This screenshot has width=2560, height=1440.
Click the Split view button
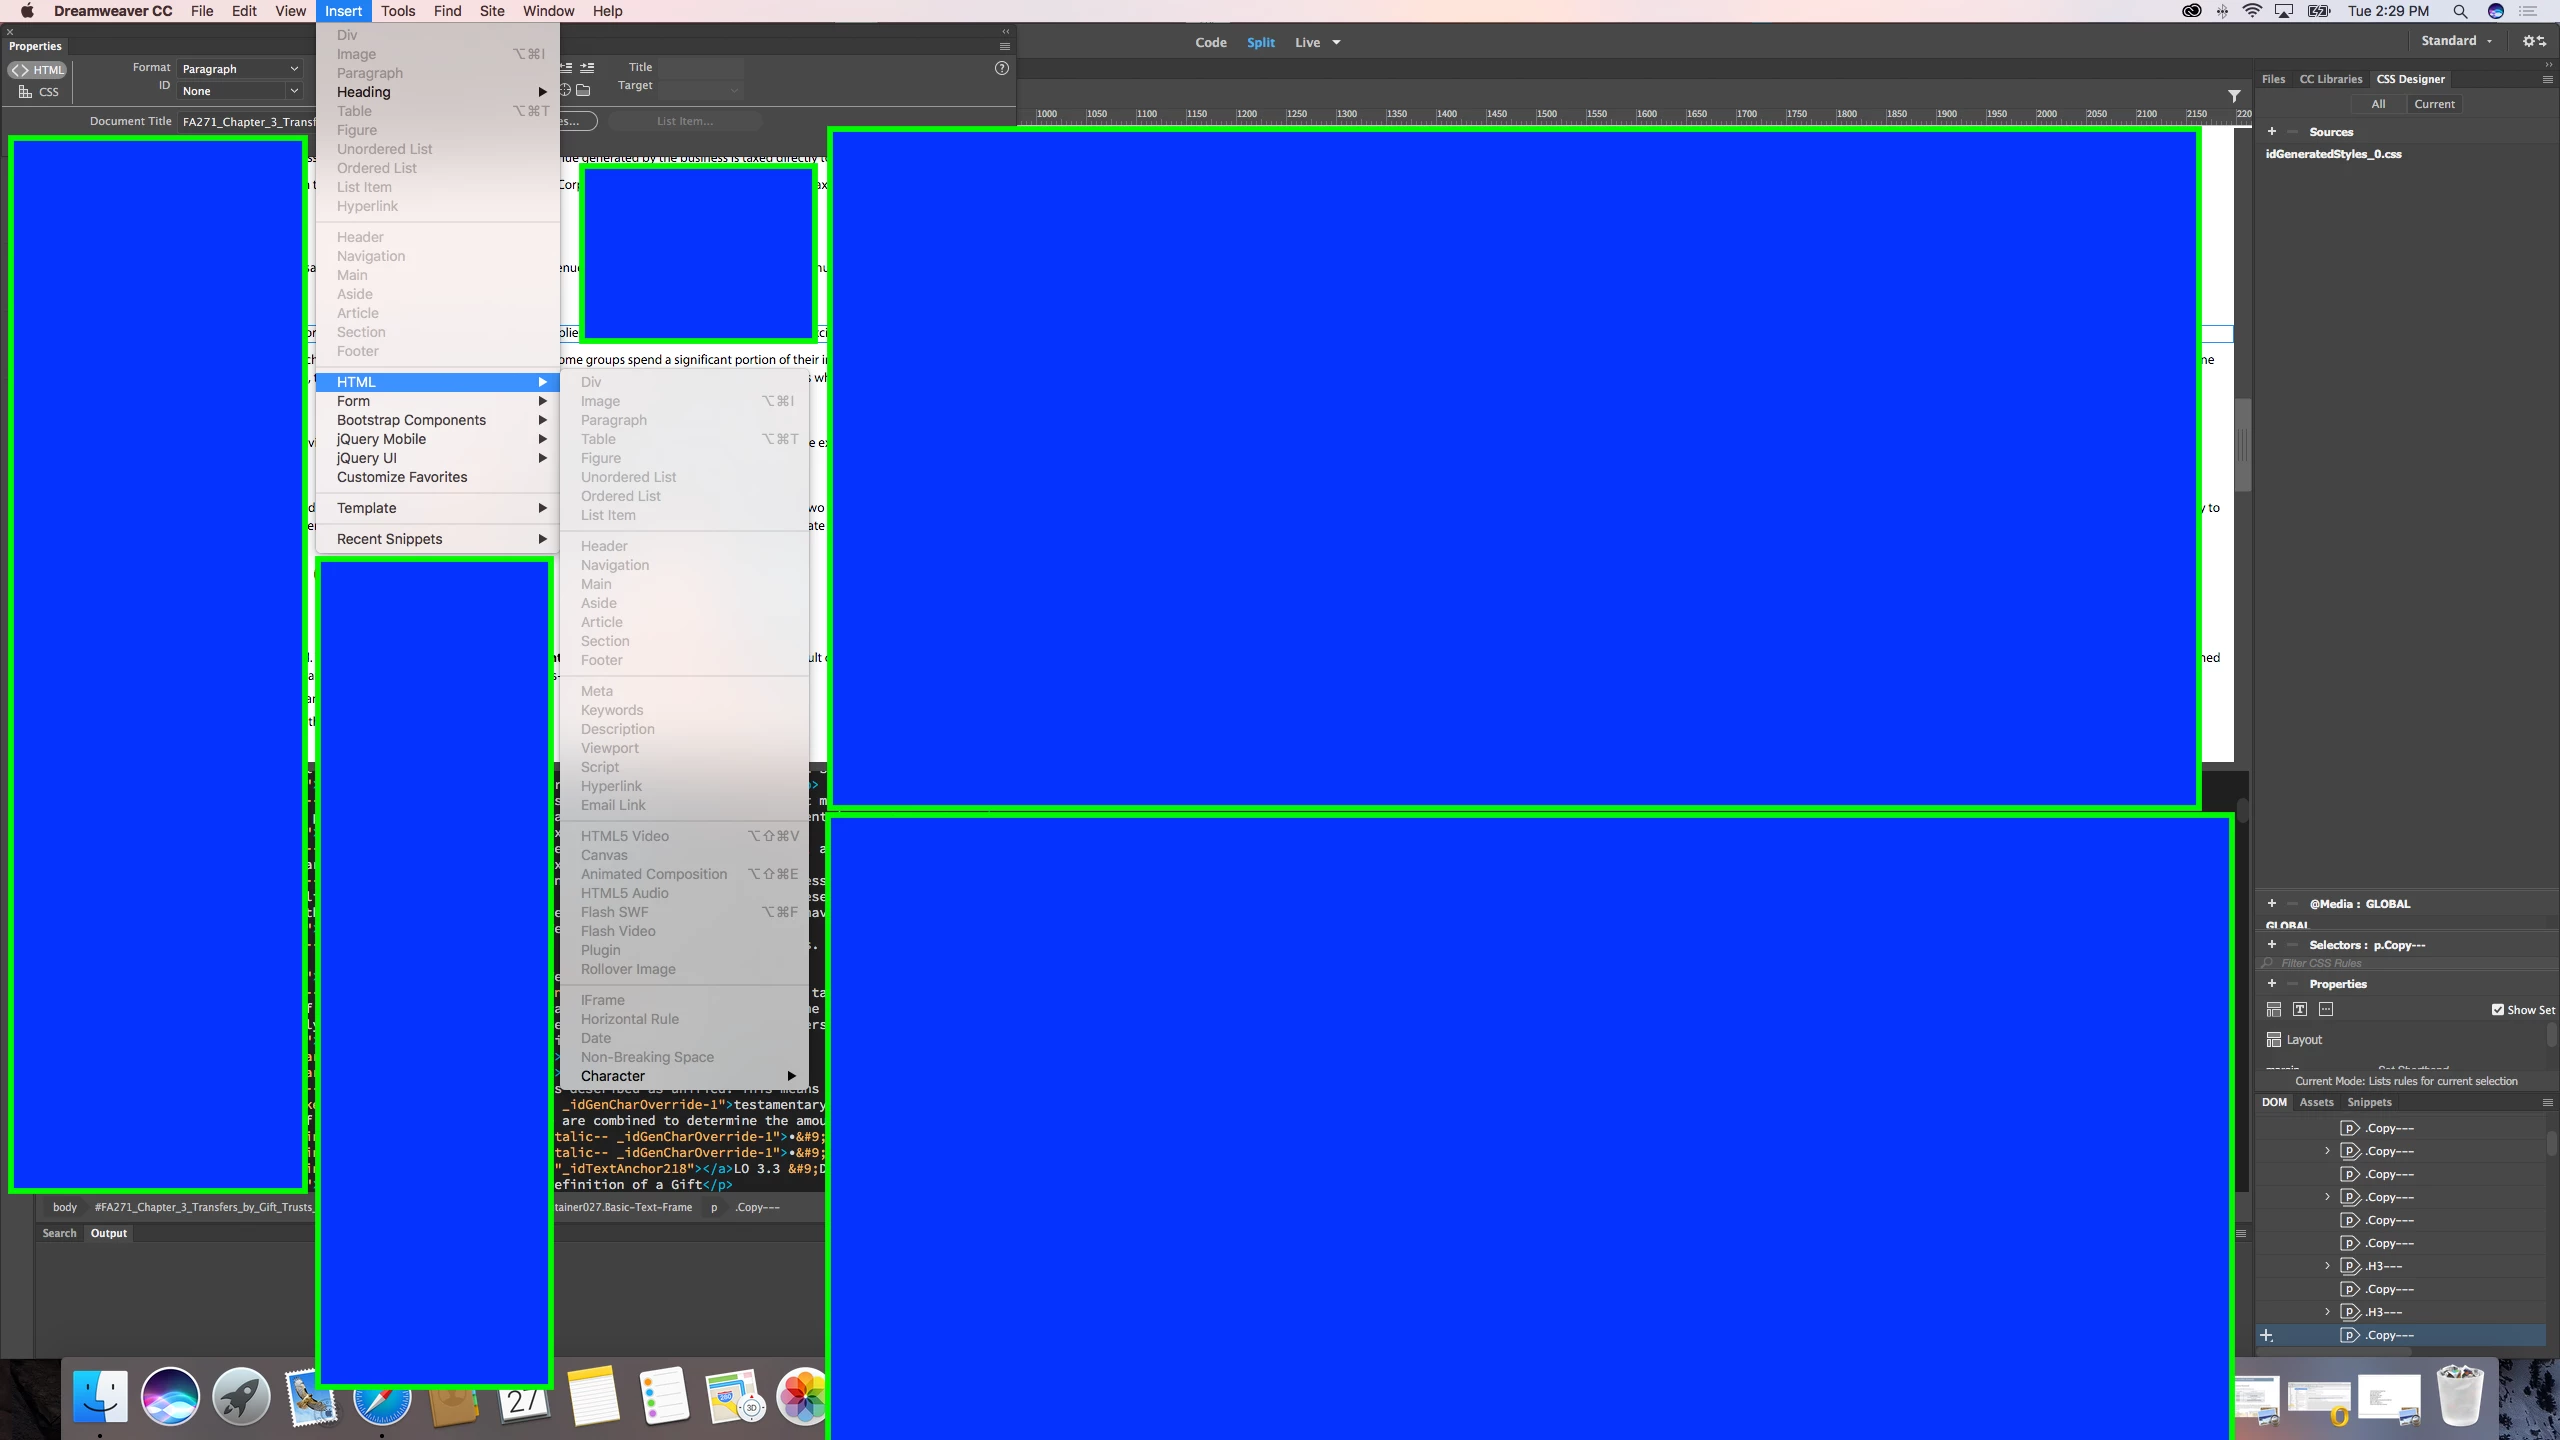1260,42
